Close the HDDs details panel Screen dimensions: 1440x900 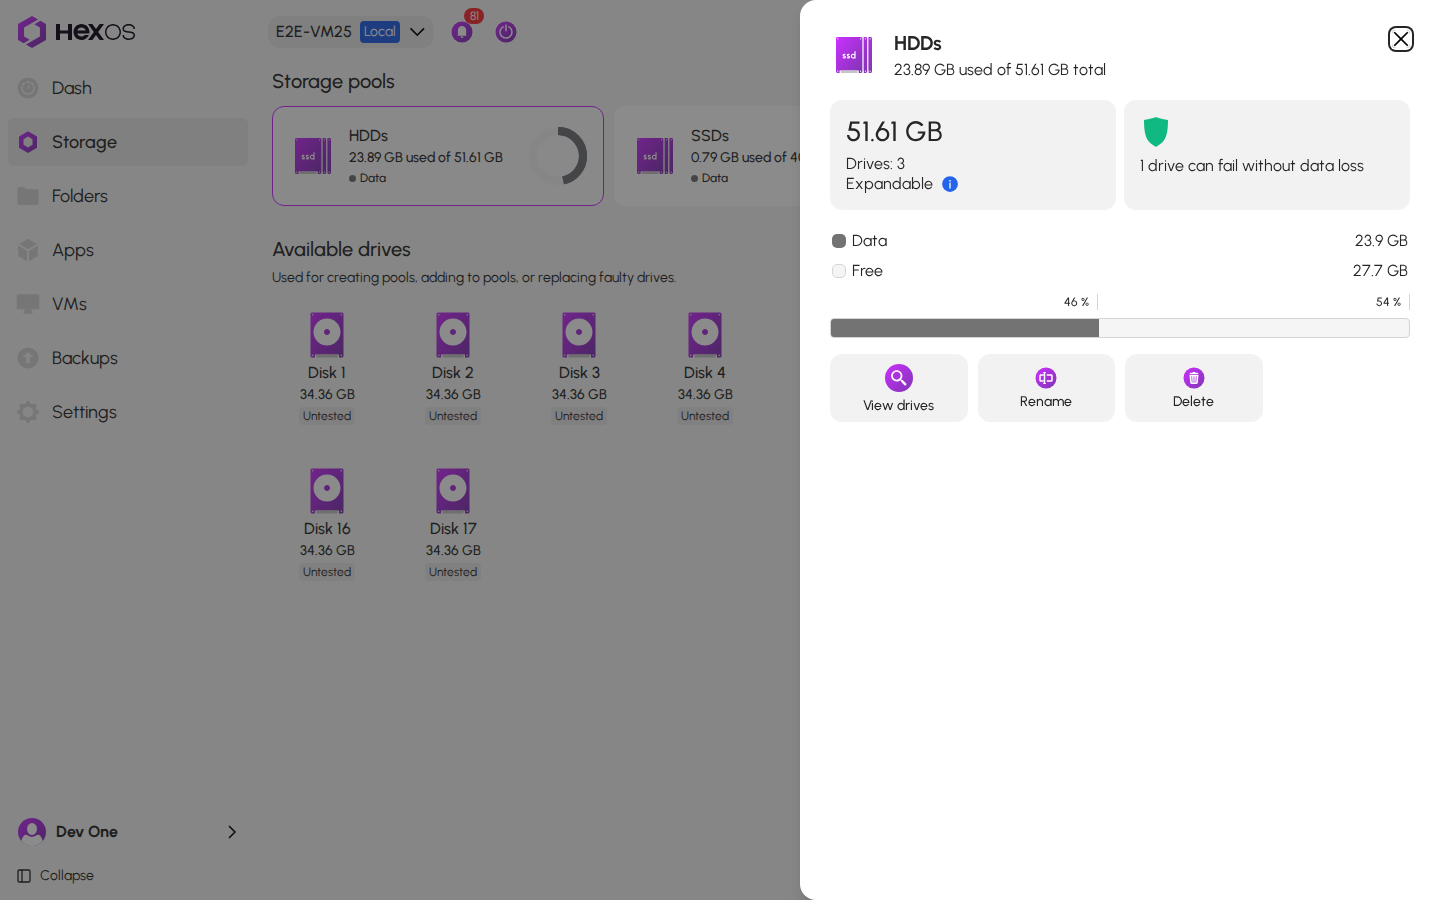pos(1400,39)
